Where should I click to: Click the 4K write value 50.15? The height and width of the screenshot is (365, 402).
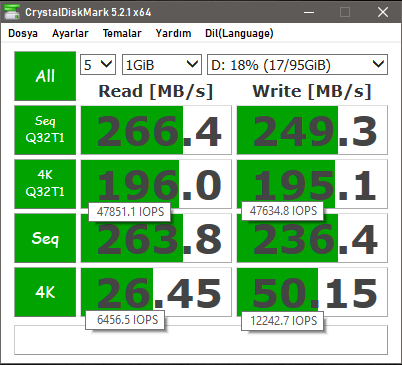[312, 292]
